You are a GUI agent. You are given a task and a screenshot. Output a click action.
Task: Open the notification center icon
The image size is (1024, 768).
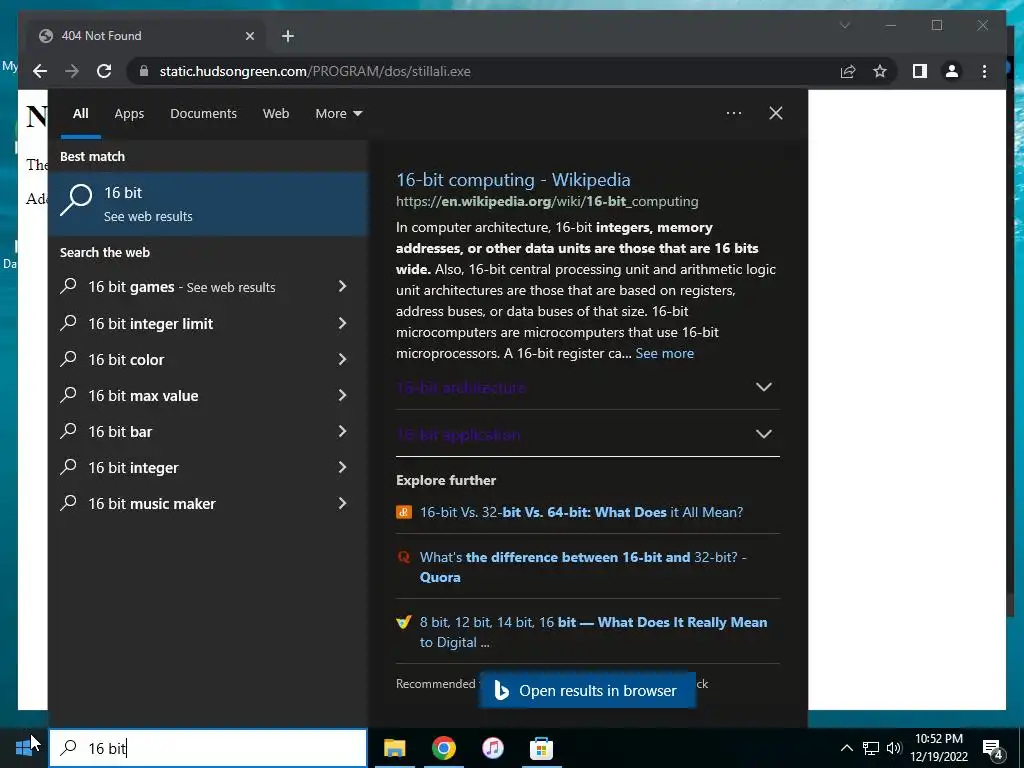coord(993,749)
